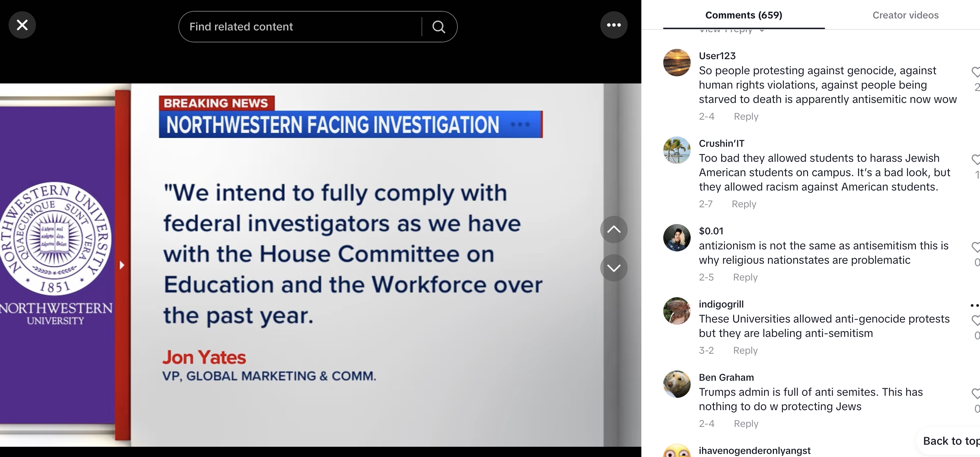Image resolution: width=980 pixels, height=457 pixels.
Task: Like User123's comment with heart
Action: coord(975,73)
